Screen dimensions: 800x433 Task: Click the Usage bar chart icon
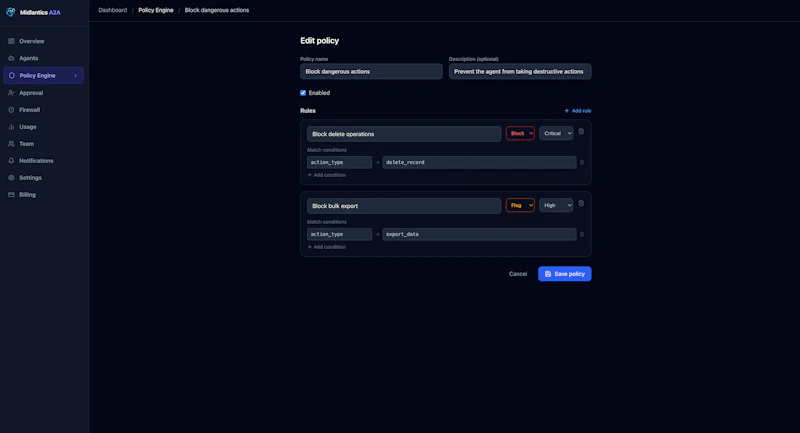pyautogui.click(x=11, y=126)
